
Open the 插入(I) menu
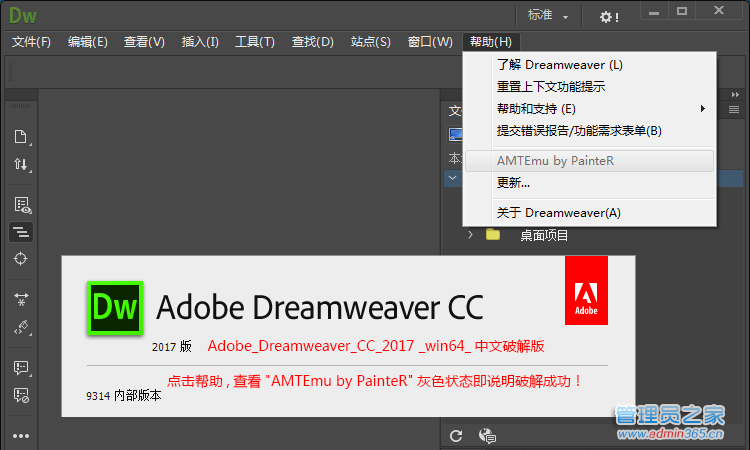click(200, 42)
